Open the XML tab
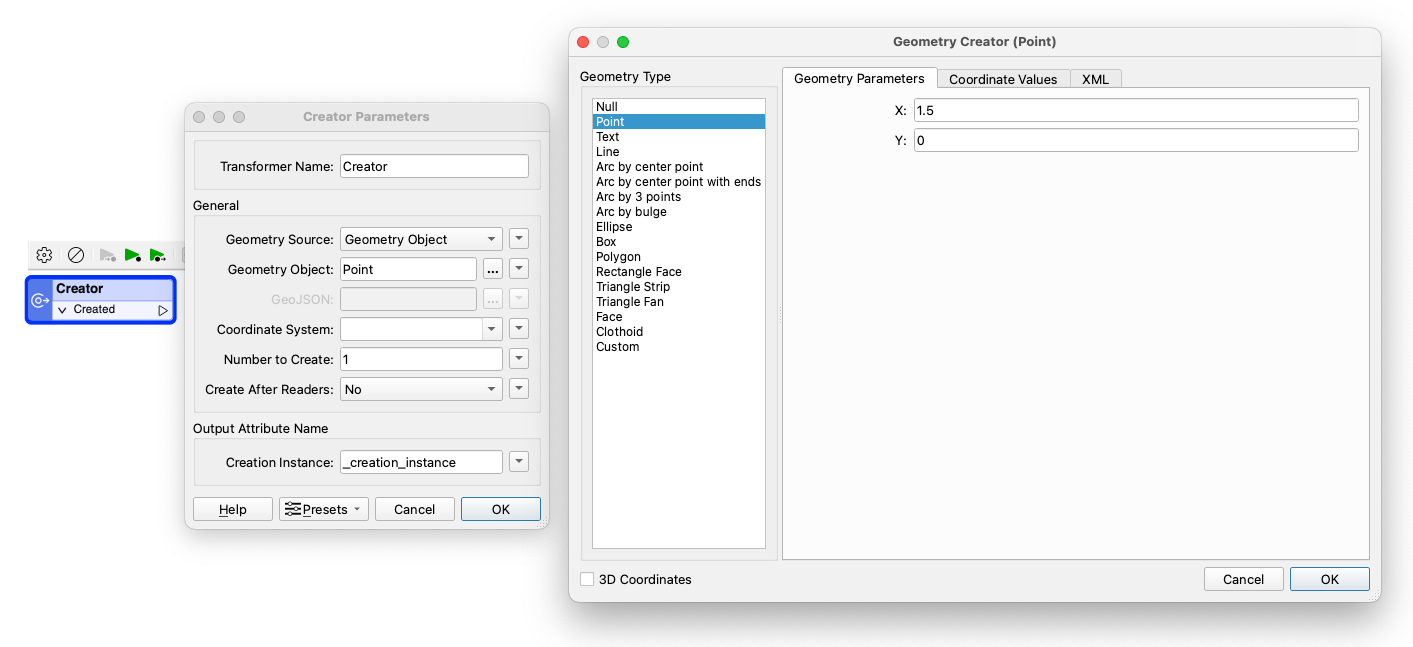The width and height of the screenshot is (1413, 647). tap(1095, 79)
